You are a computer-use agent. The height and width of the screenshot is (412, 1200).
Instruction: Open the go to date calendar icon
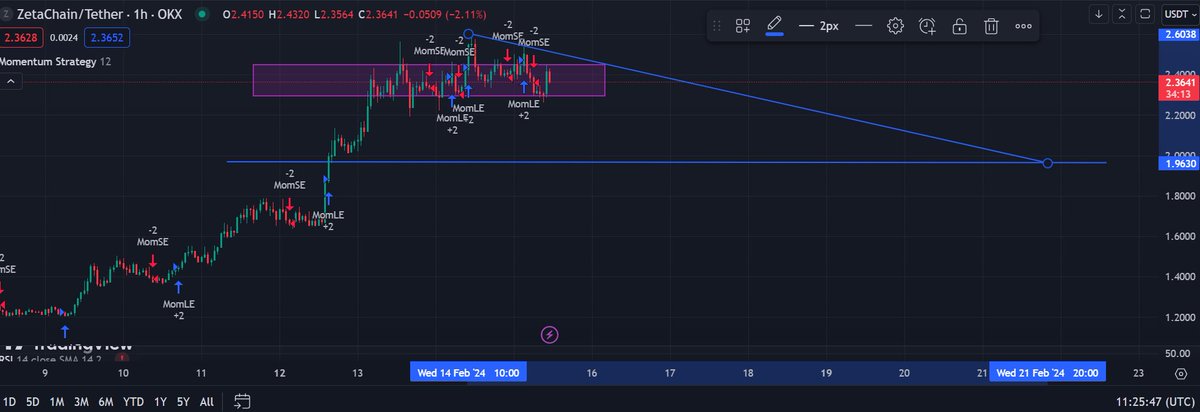(x=242, y=401)
